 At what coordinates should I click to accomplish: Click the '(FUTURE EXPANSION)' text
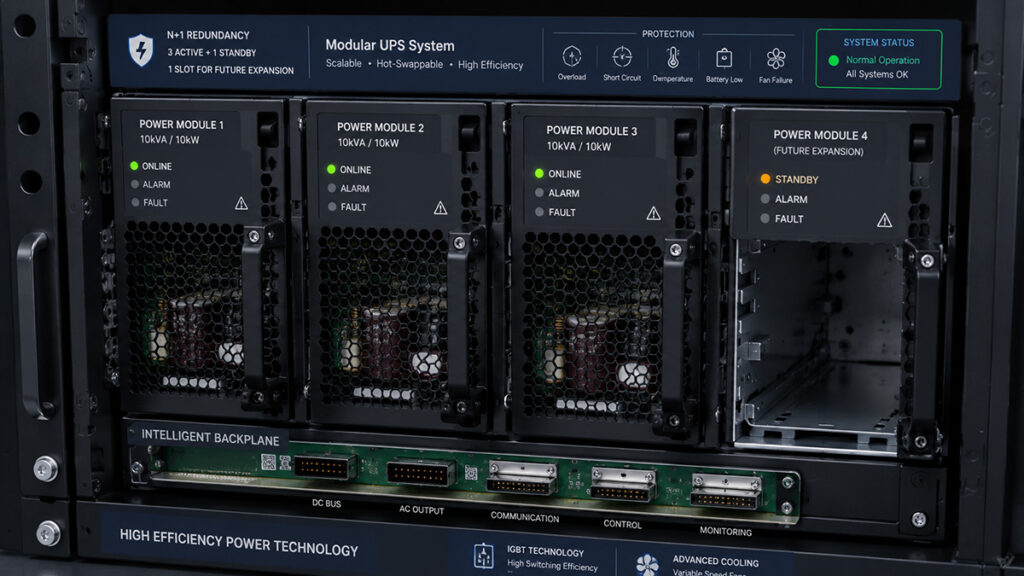[x=818, y=151]
